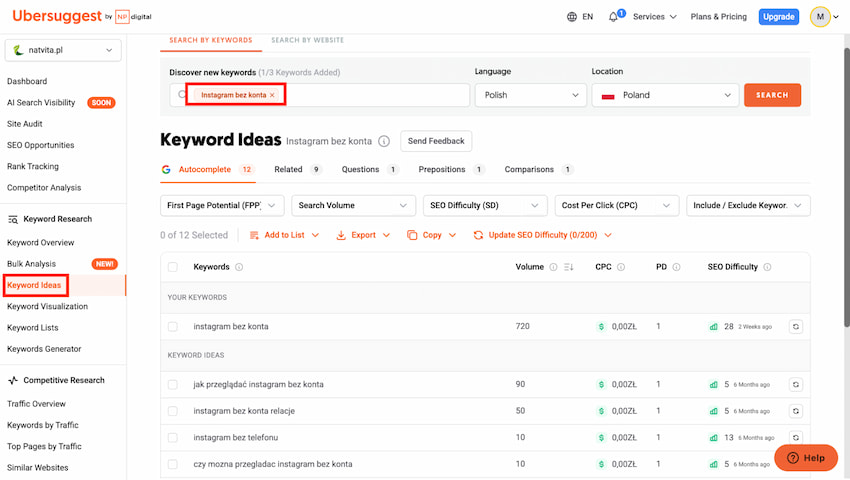Click the Keywords column info icon
The width and height of the screenshot is (850, 480).
(x=239, y=267)
